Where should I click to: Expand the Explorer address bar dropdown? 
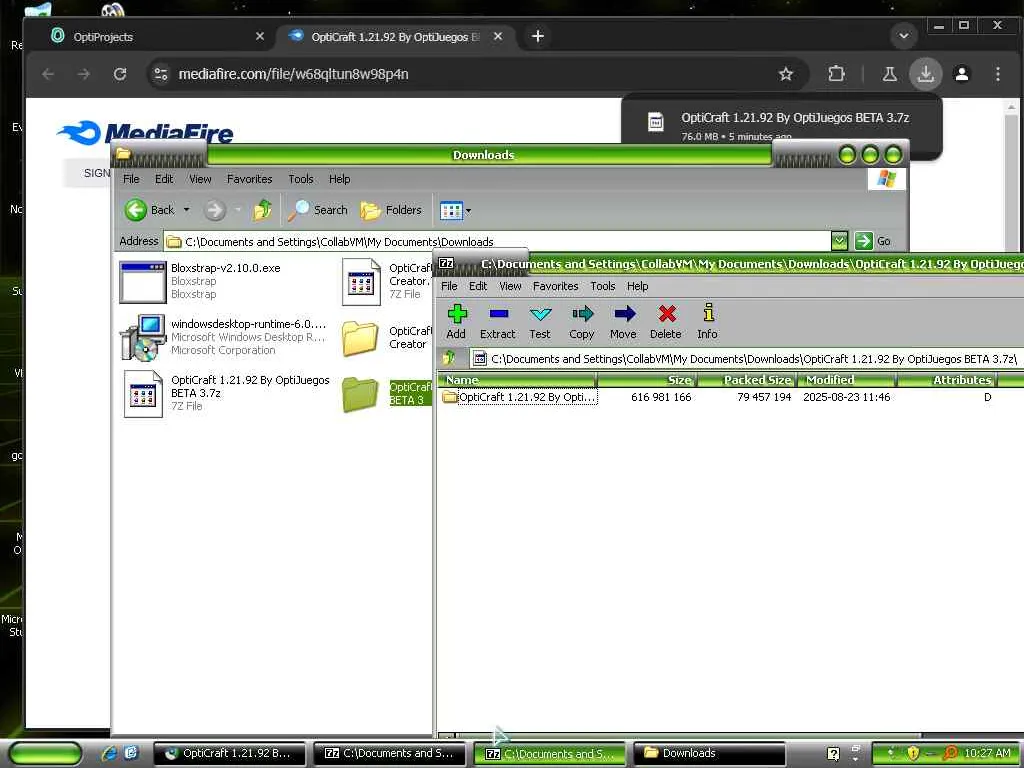[x=839, y=241]
